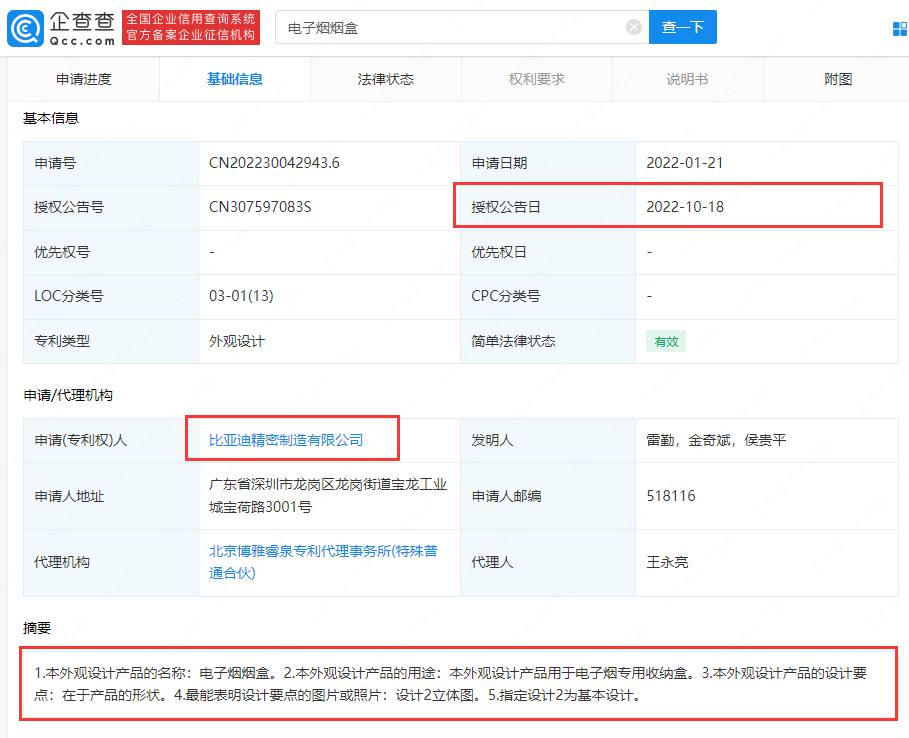Image resolution: width=909 pixels, height=738 pixels.
Task: Click the red 全国企业信用查询系统 banner
Action: pos(191,27)
